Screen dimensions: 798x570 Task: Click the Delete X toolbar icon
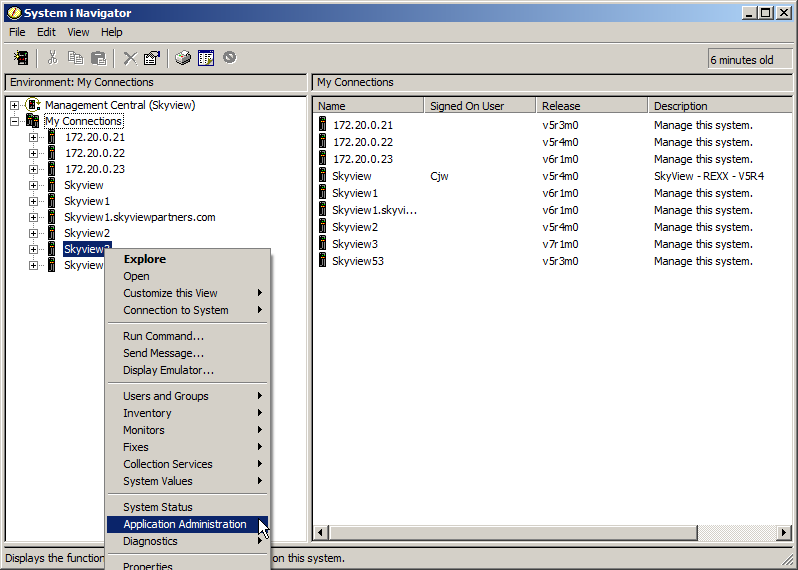tap(130, 58)
